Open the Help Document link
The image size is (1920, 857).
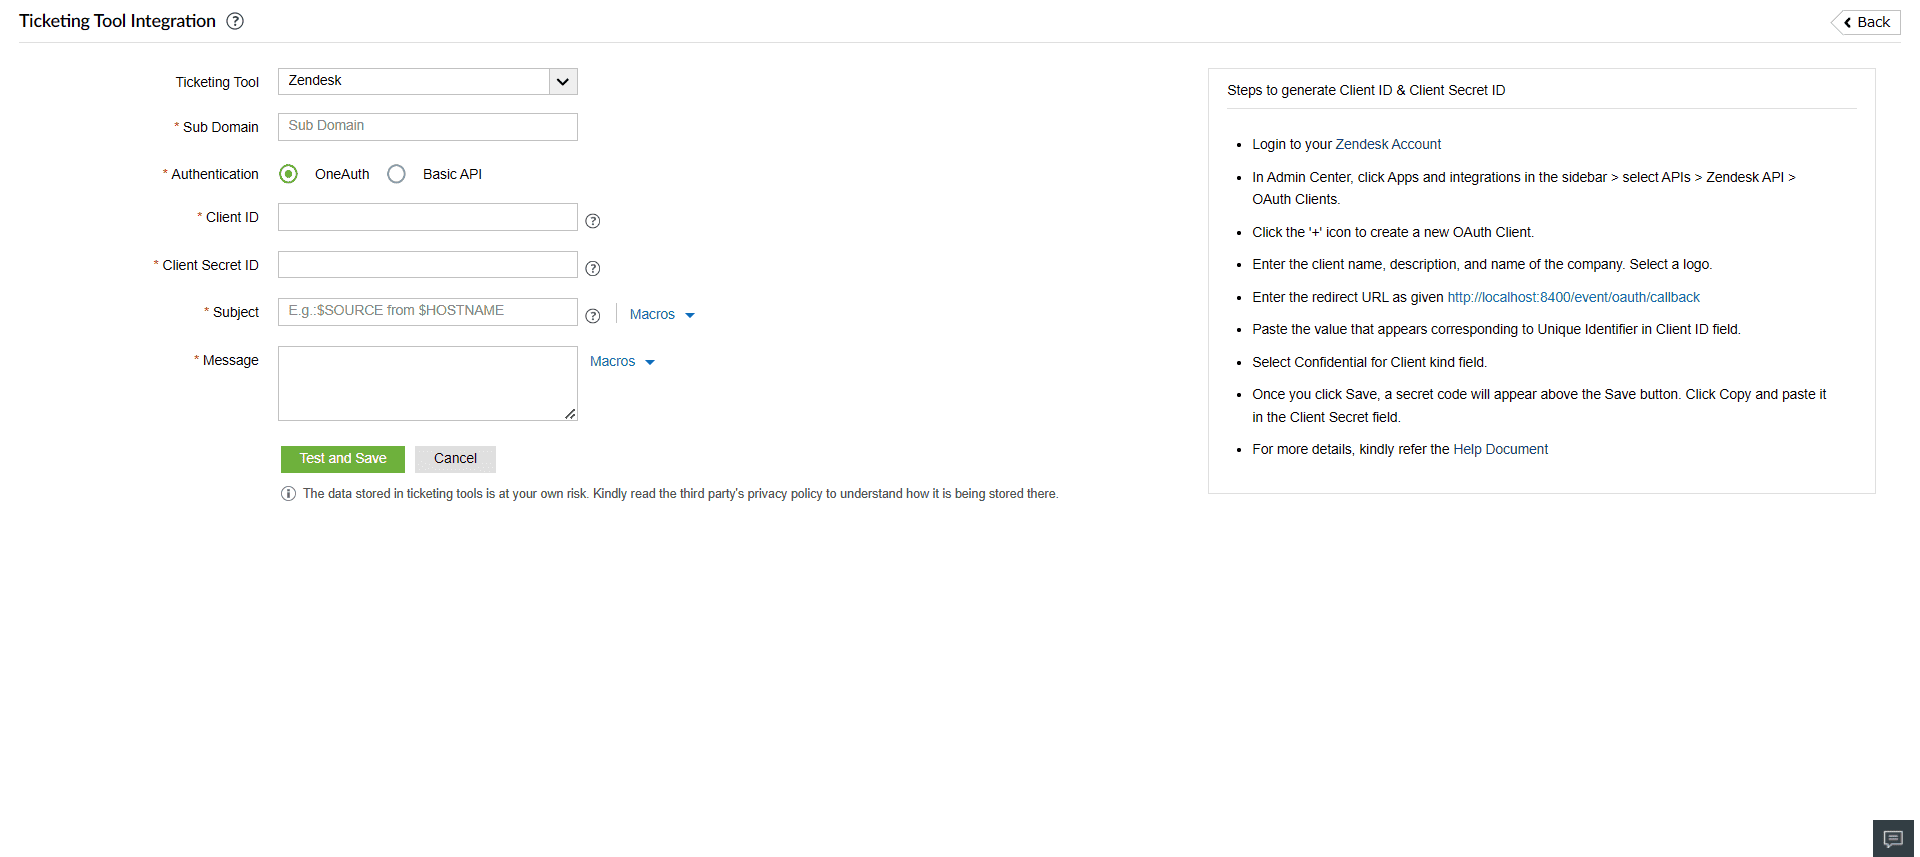pos(1500,449)
